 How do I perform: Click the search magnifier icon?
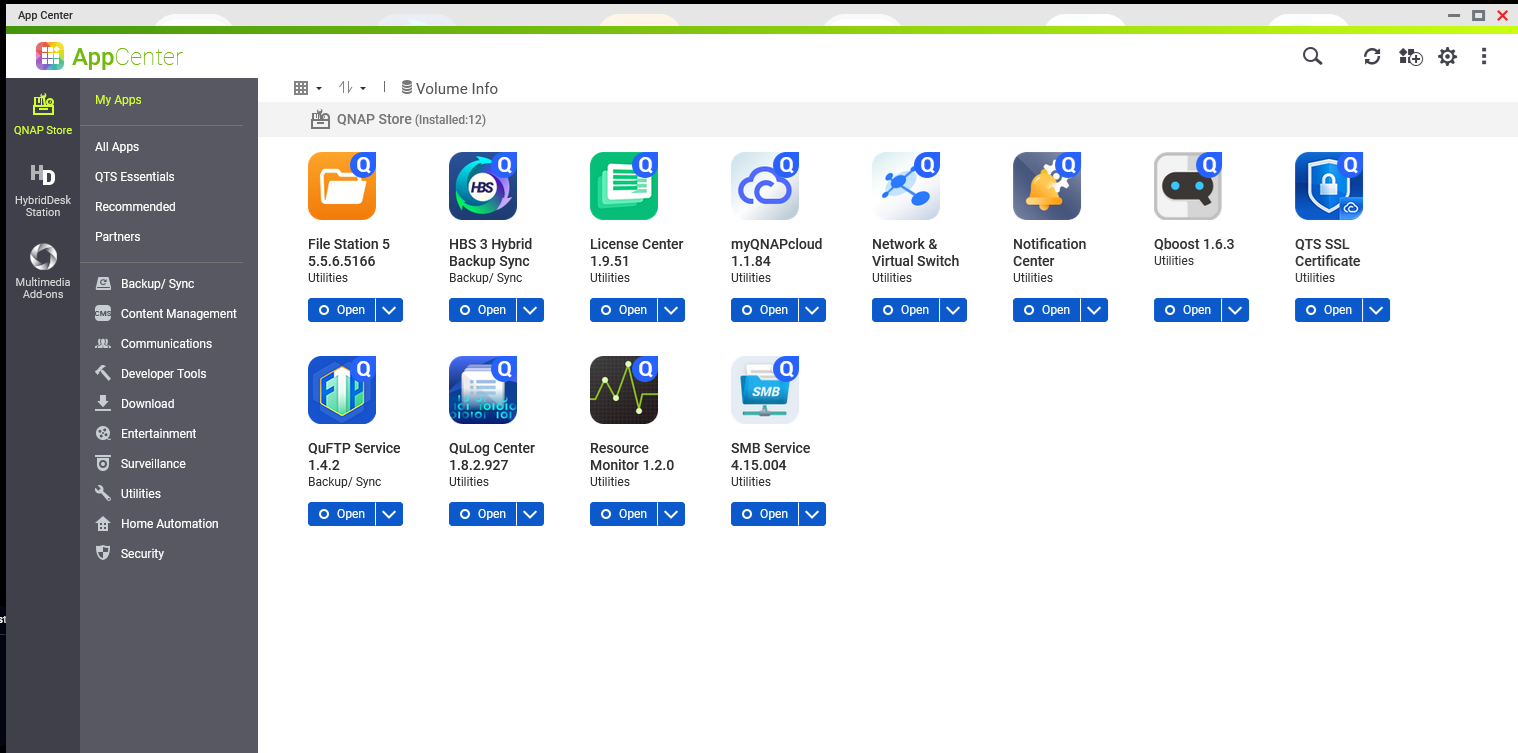click(x=1312, y=57)
